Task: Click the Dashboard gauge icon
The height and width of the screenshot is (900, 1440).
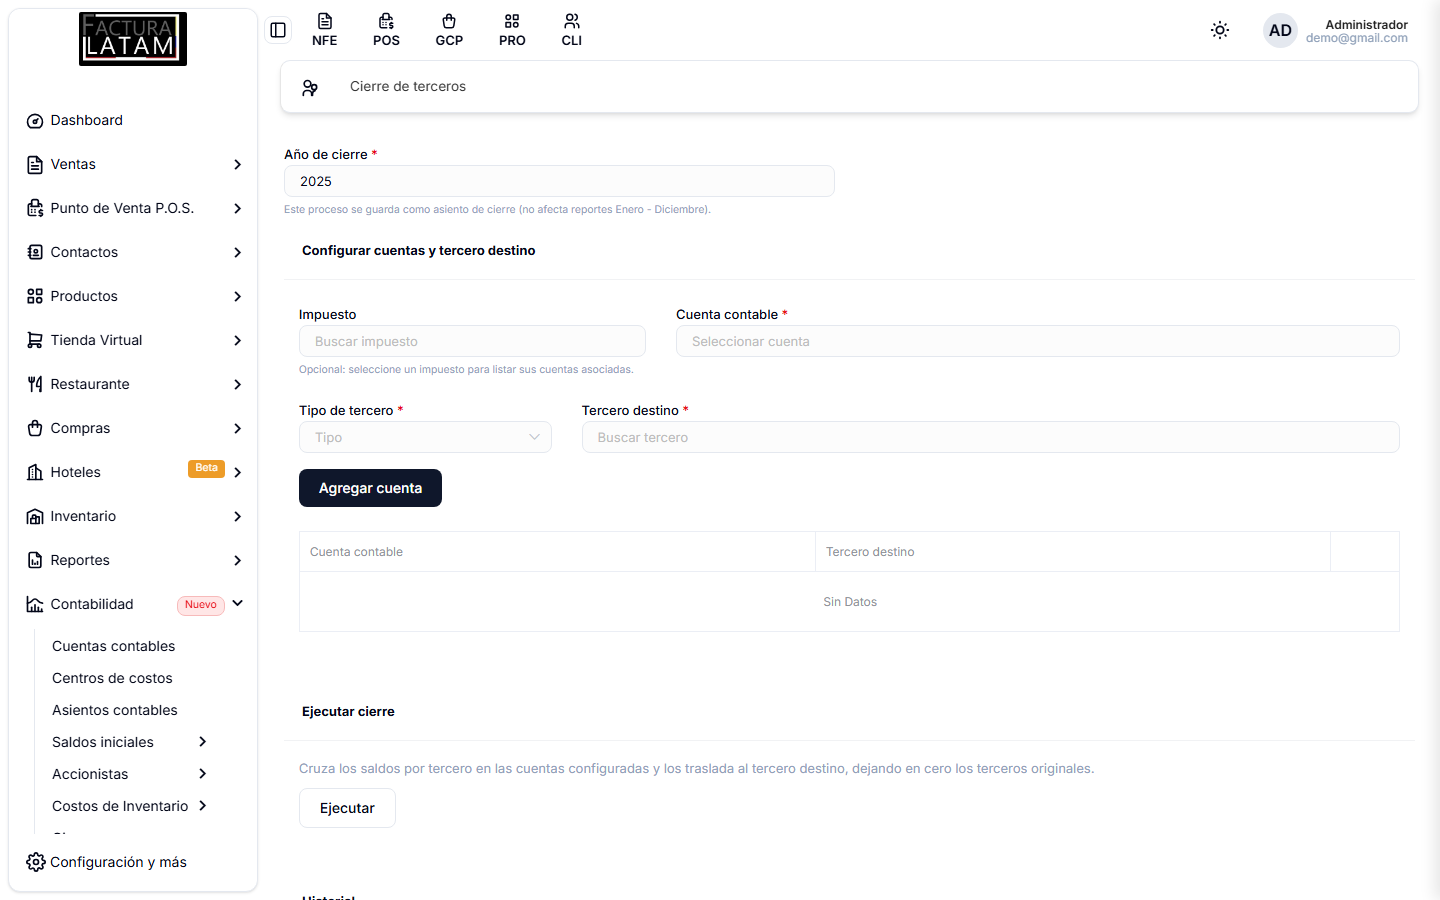Action: pyautogui.click(x=35, y=121)
